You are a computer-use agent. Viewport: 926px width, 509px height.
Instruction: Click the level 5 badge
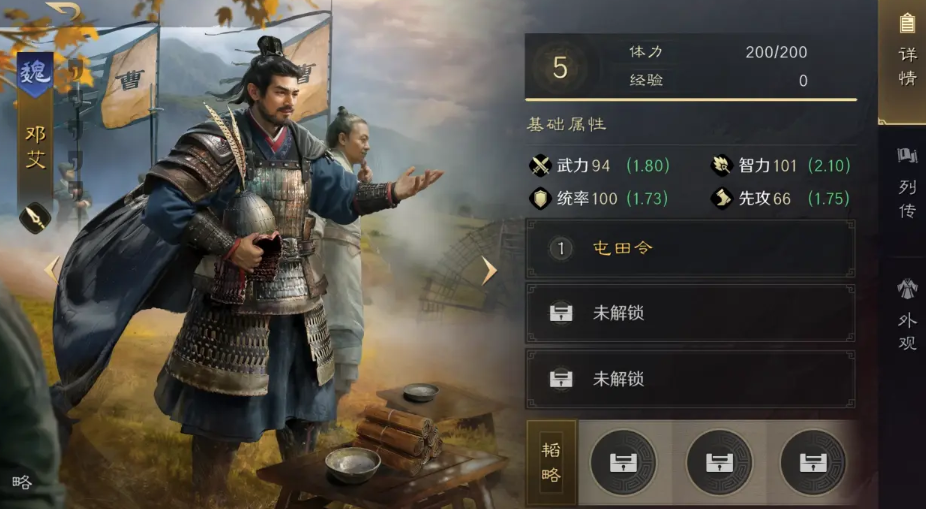click(559, 68)
